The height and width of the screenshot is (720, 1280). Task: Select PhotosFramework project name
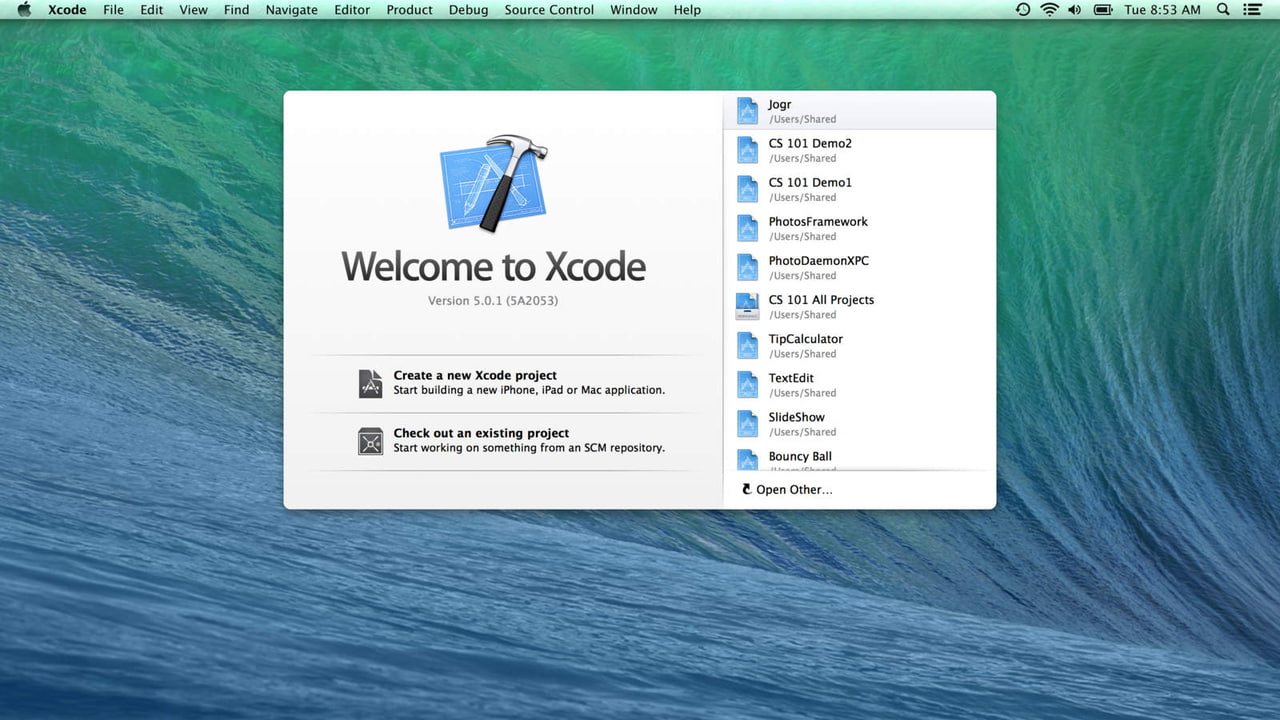coord(818,222)
